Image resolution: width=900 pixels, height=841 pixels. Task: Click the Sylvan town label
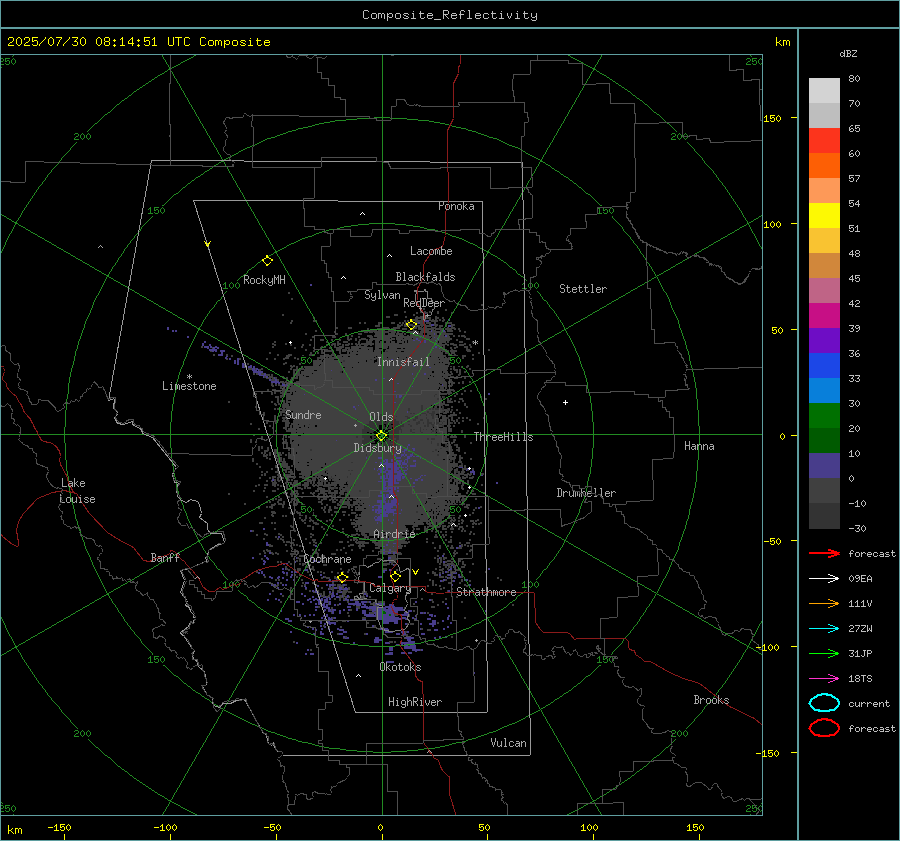[382, 295]
